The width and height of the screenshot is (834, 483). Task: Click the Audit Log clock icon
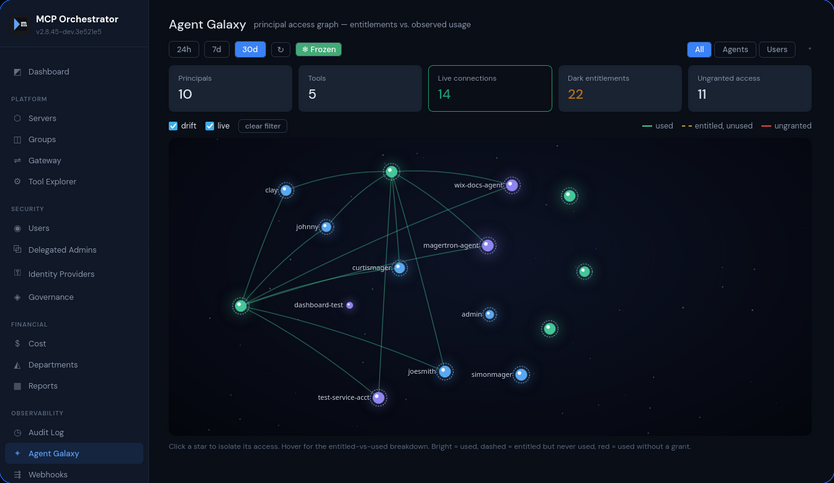pos(17,432)
